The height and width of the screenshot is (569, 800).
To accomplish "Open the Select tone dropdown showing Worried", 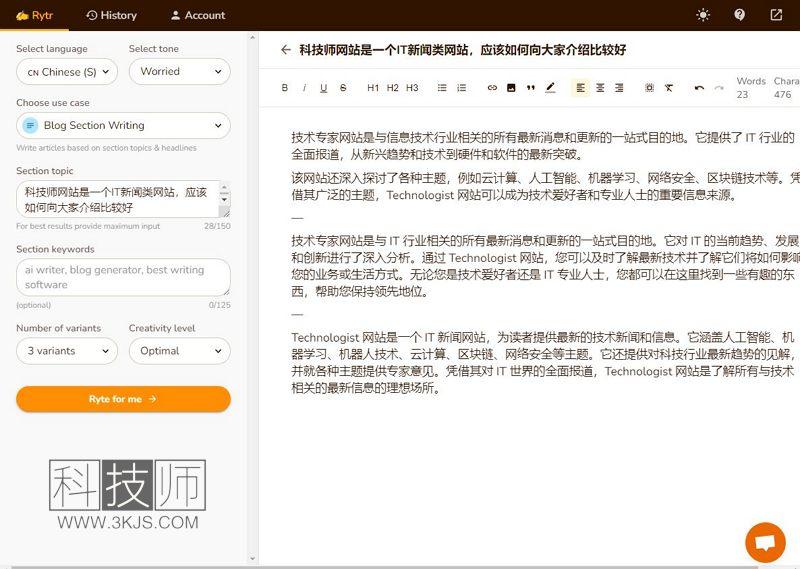I will [180, 71].
